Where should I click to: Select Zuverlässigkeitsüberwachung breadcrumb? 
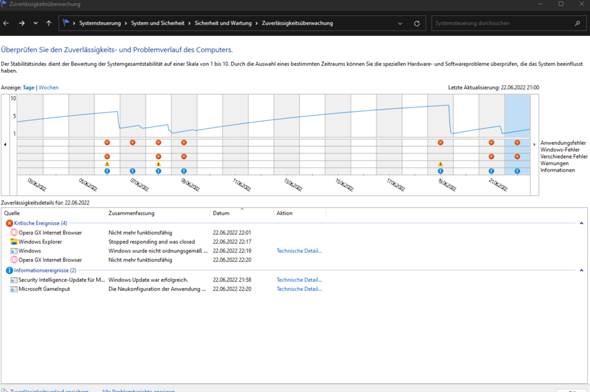pos(297,23)
